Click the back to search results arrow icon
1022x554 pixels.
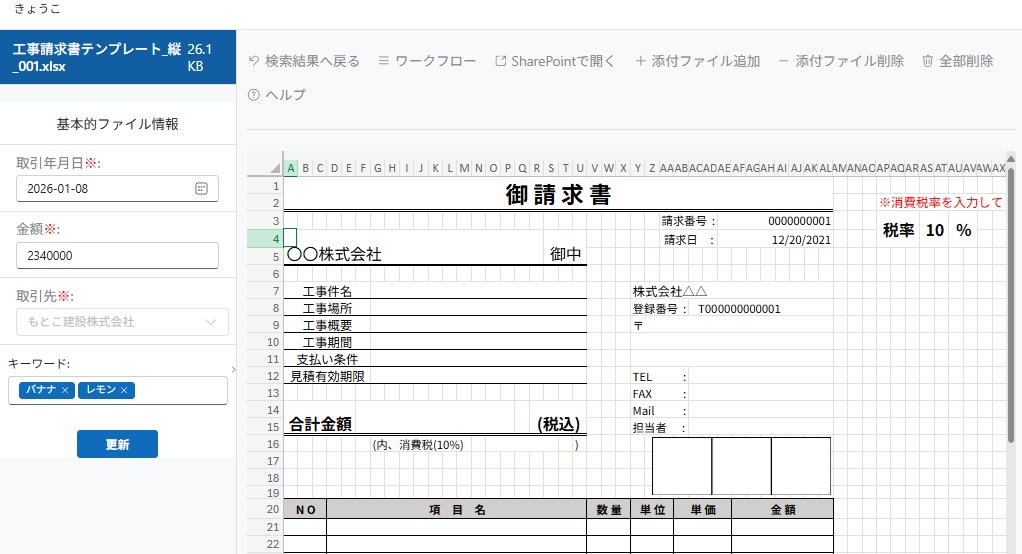[x=254, y=61]
